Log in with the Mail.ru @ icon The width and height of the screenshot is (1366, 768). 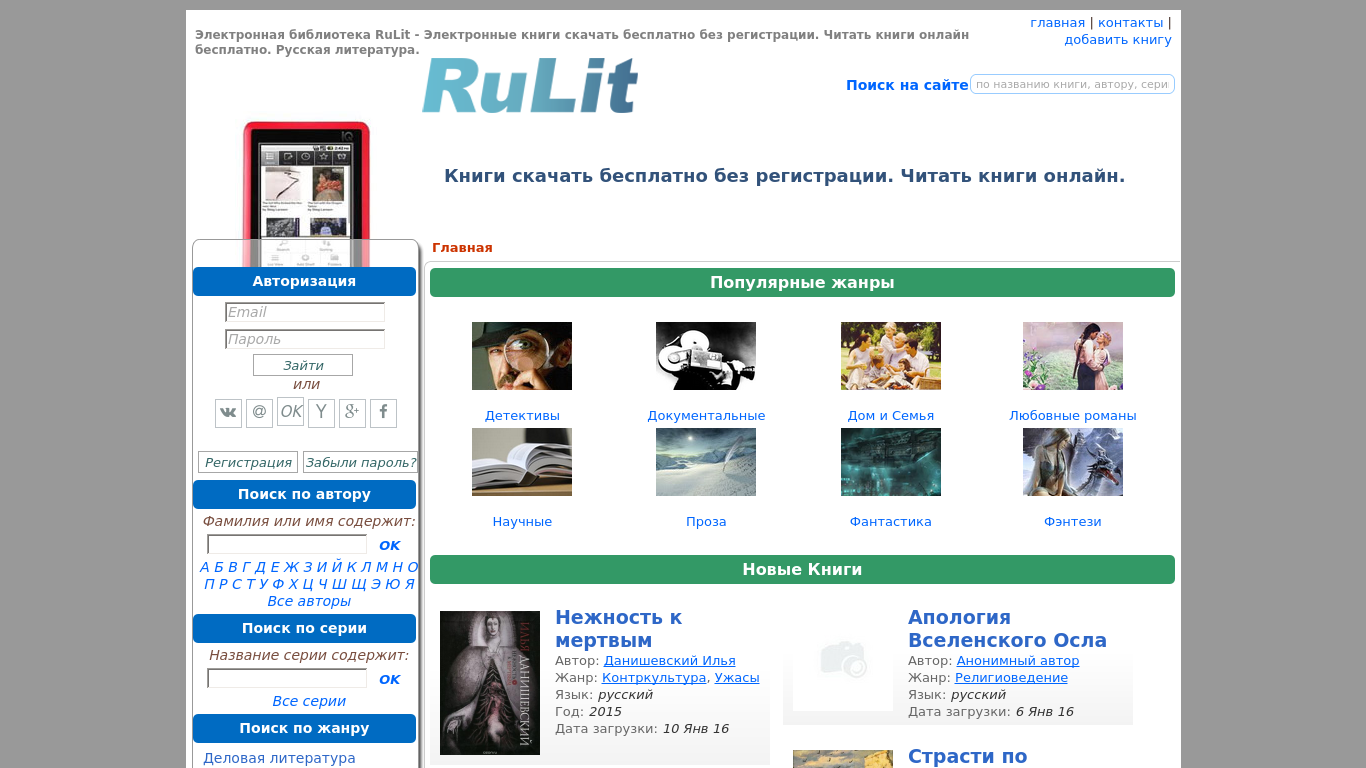tap(259, 413)
